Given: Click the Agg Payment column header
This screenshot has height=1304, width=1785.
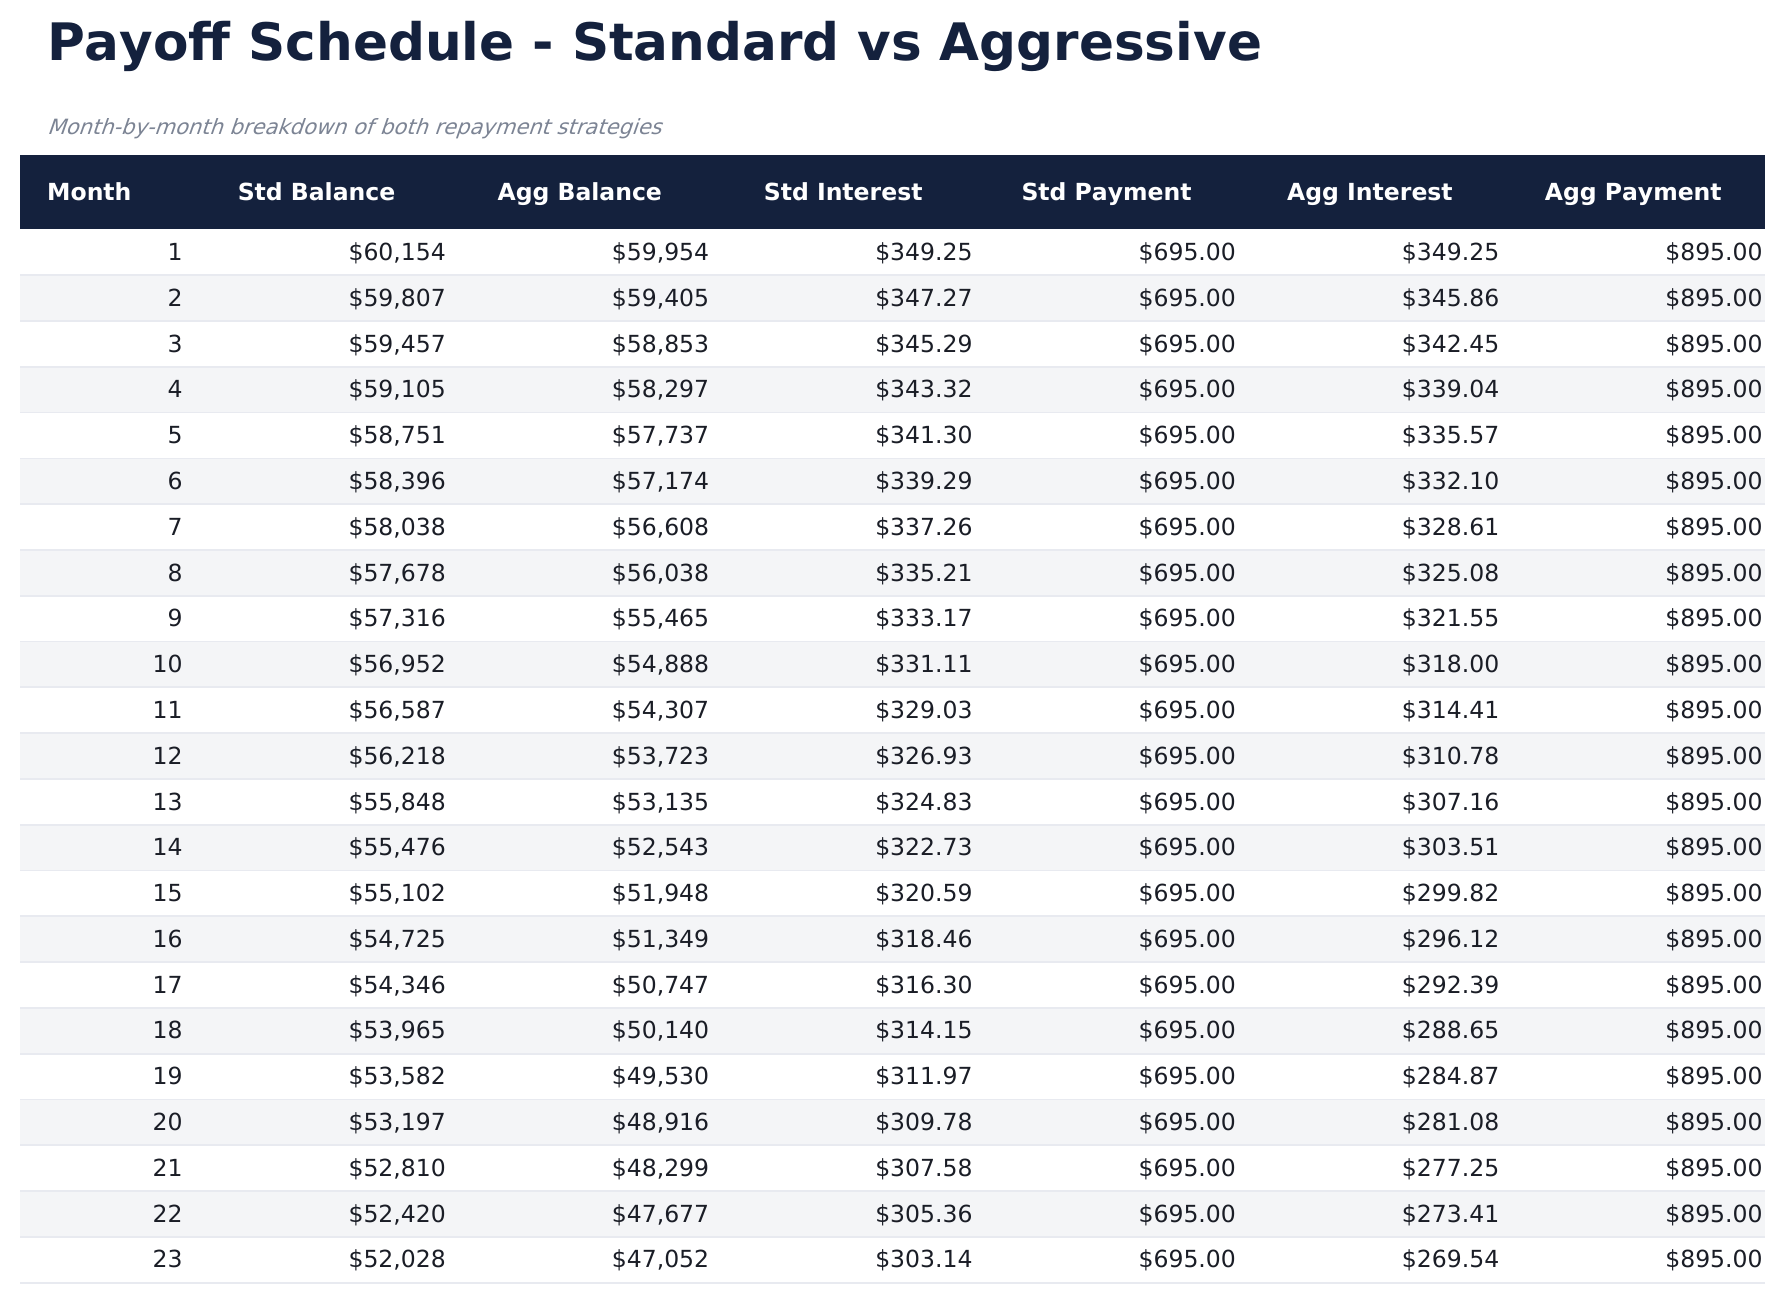Looking at the screenshot, I should [x=1632, y=192].
